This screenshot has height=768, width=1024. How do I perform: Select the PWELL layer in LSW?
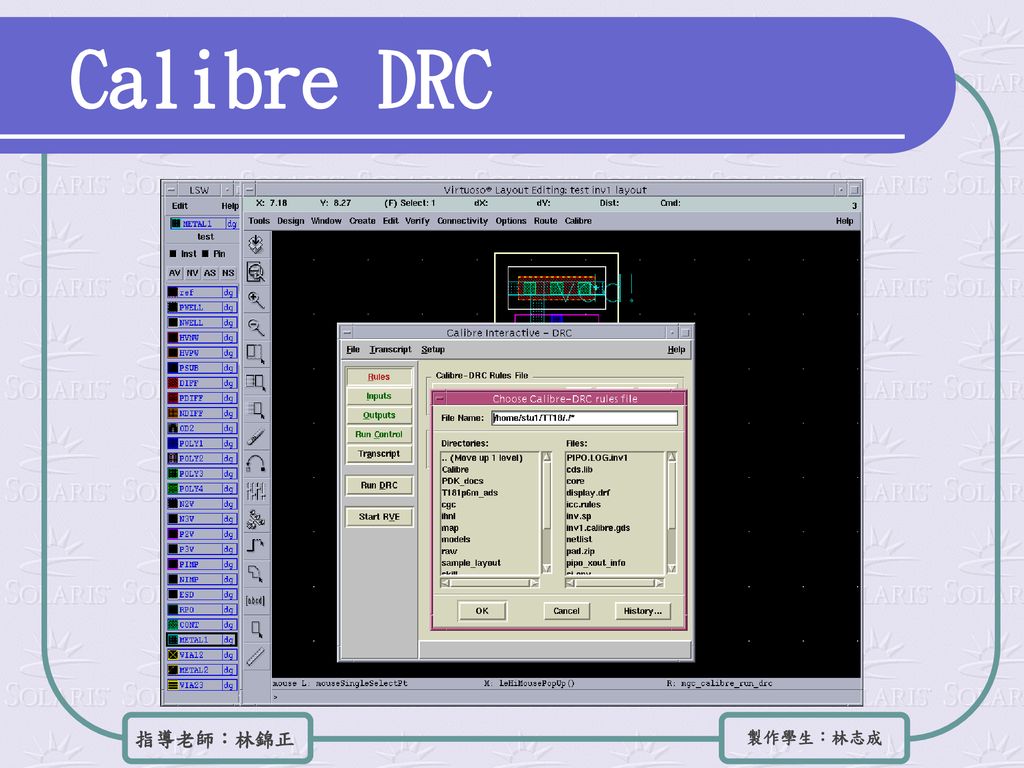[x=202, y=308]
